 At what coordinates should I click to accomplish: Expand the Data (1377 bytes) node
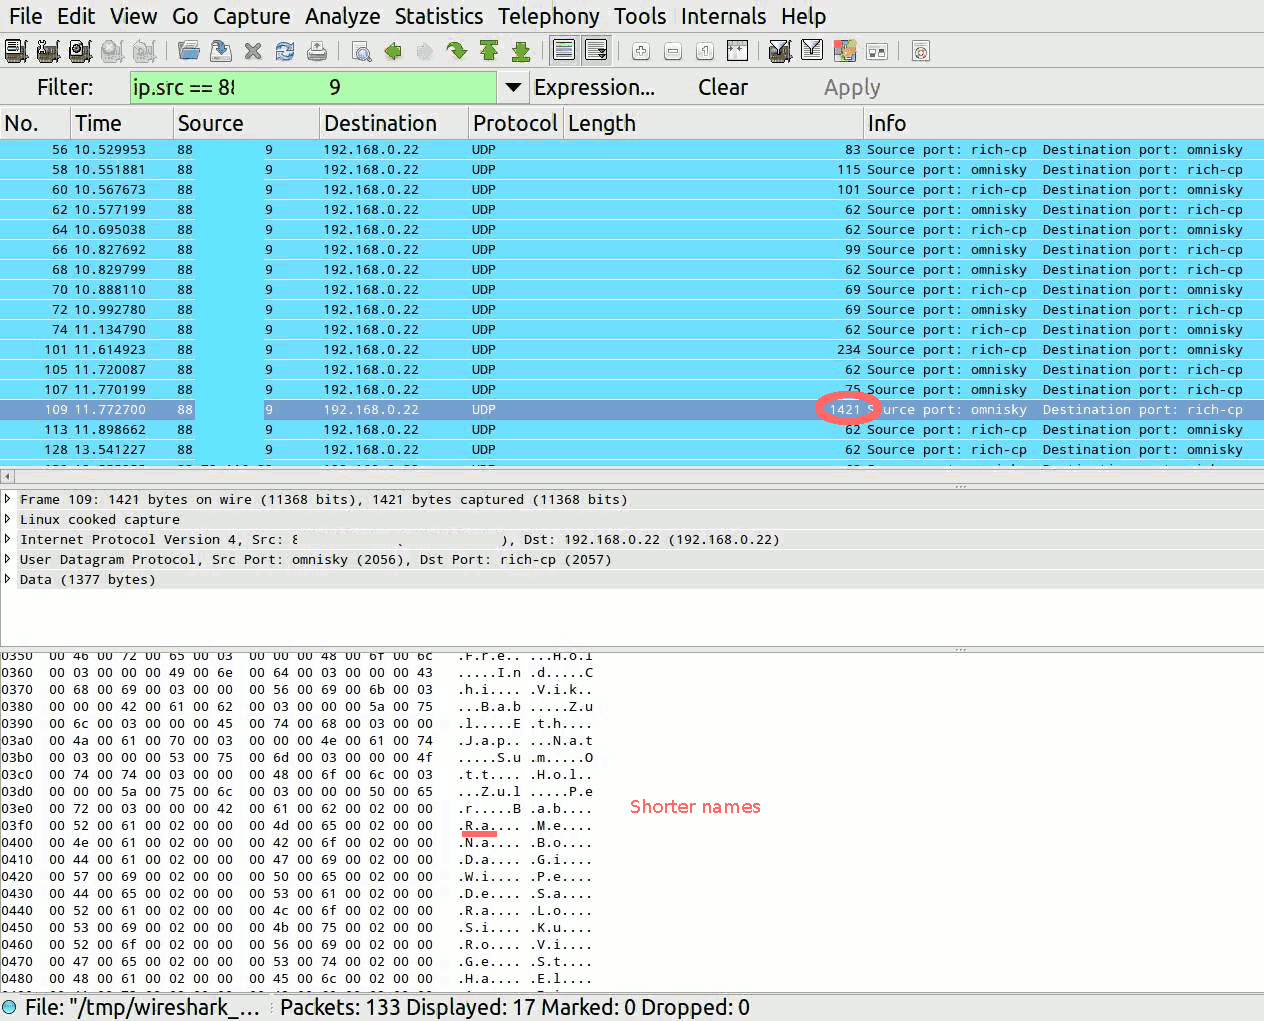[x=8, y=579]
